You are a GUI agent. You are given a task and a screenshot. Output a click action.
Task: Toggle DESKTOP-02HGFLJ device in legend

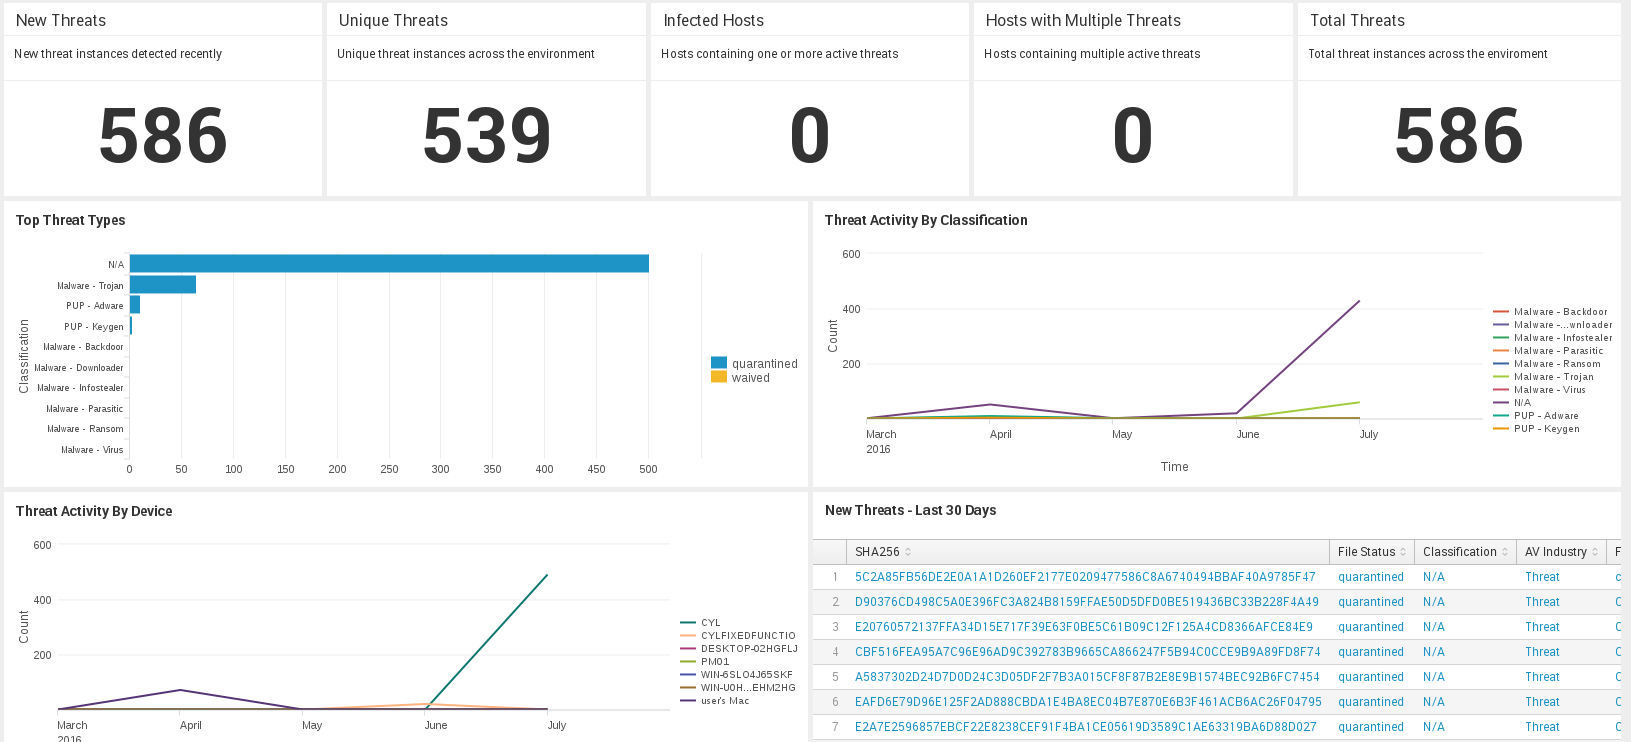pos(739,649)
